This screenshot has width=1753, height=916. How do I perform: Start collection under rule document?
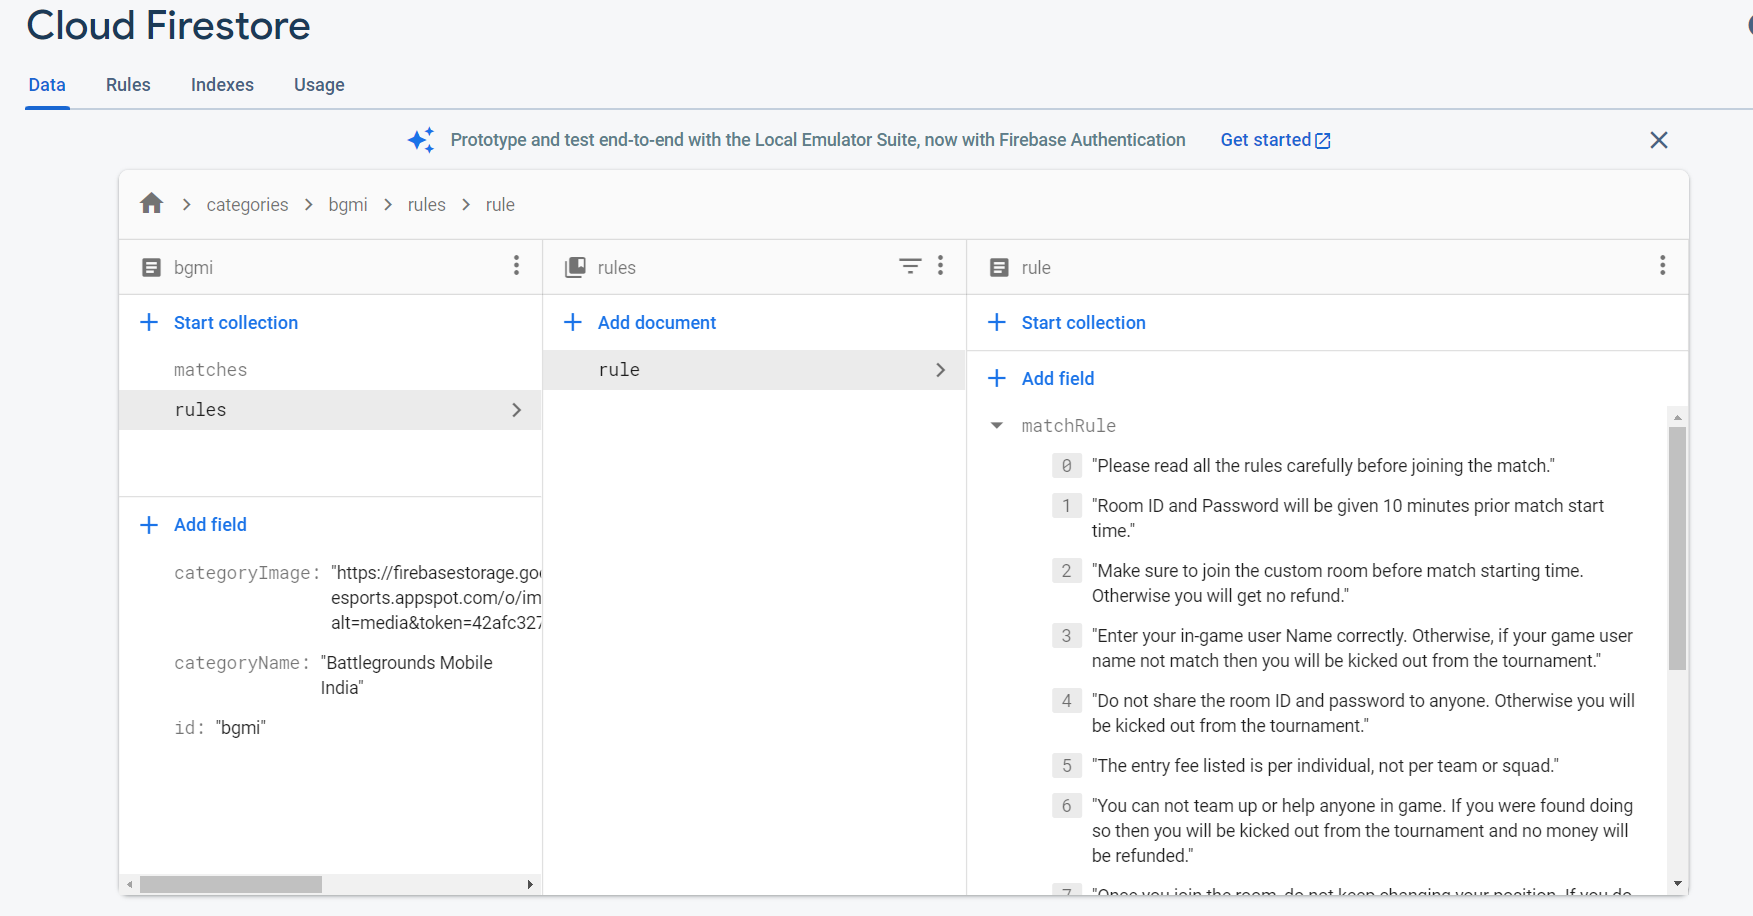(1083, 322)
